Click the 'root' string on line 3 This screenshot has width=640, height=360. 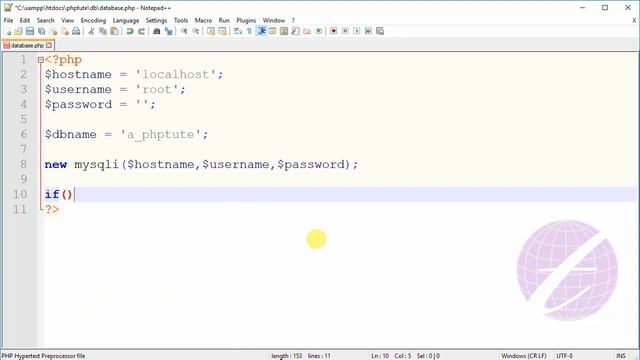[157, 89]
